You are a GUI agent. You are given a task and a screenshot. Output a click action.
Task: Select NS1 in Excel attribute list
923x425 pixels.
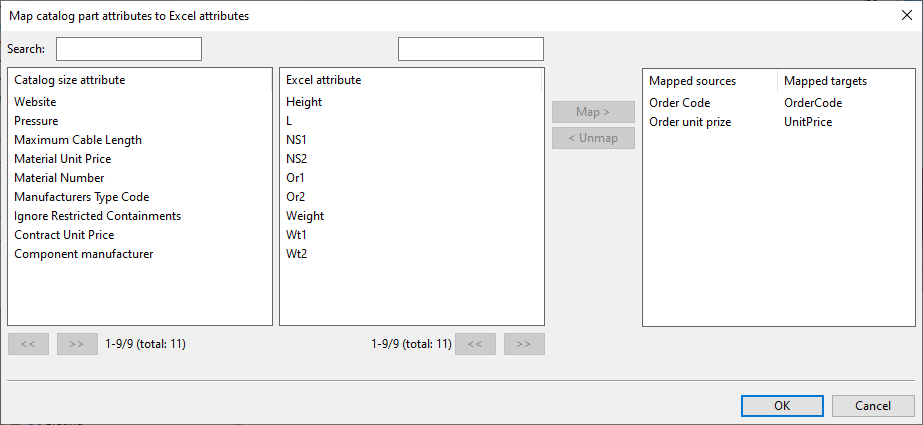pos(298,140)
